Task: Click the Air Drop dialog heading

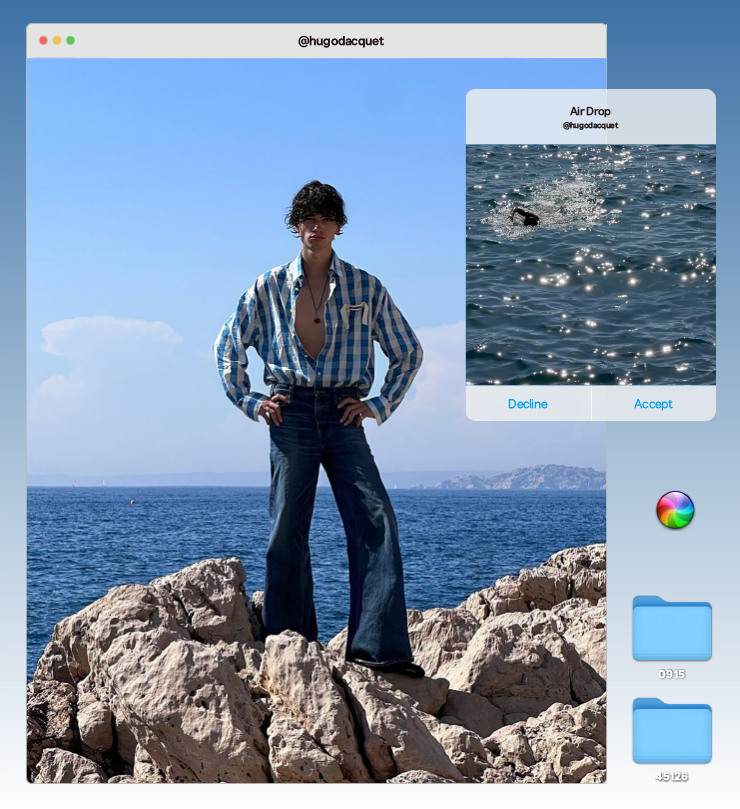Action: coord(590,111)
